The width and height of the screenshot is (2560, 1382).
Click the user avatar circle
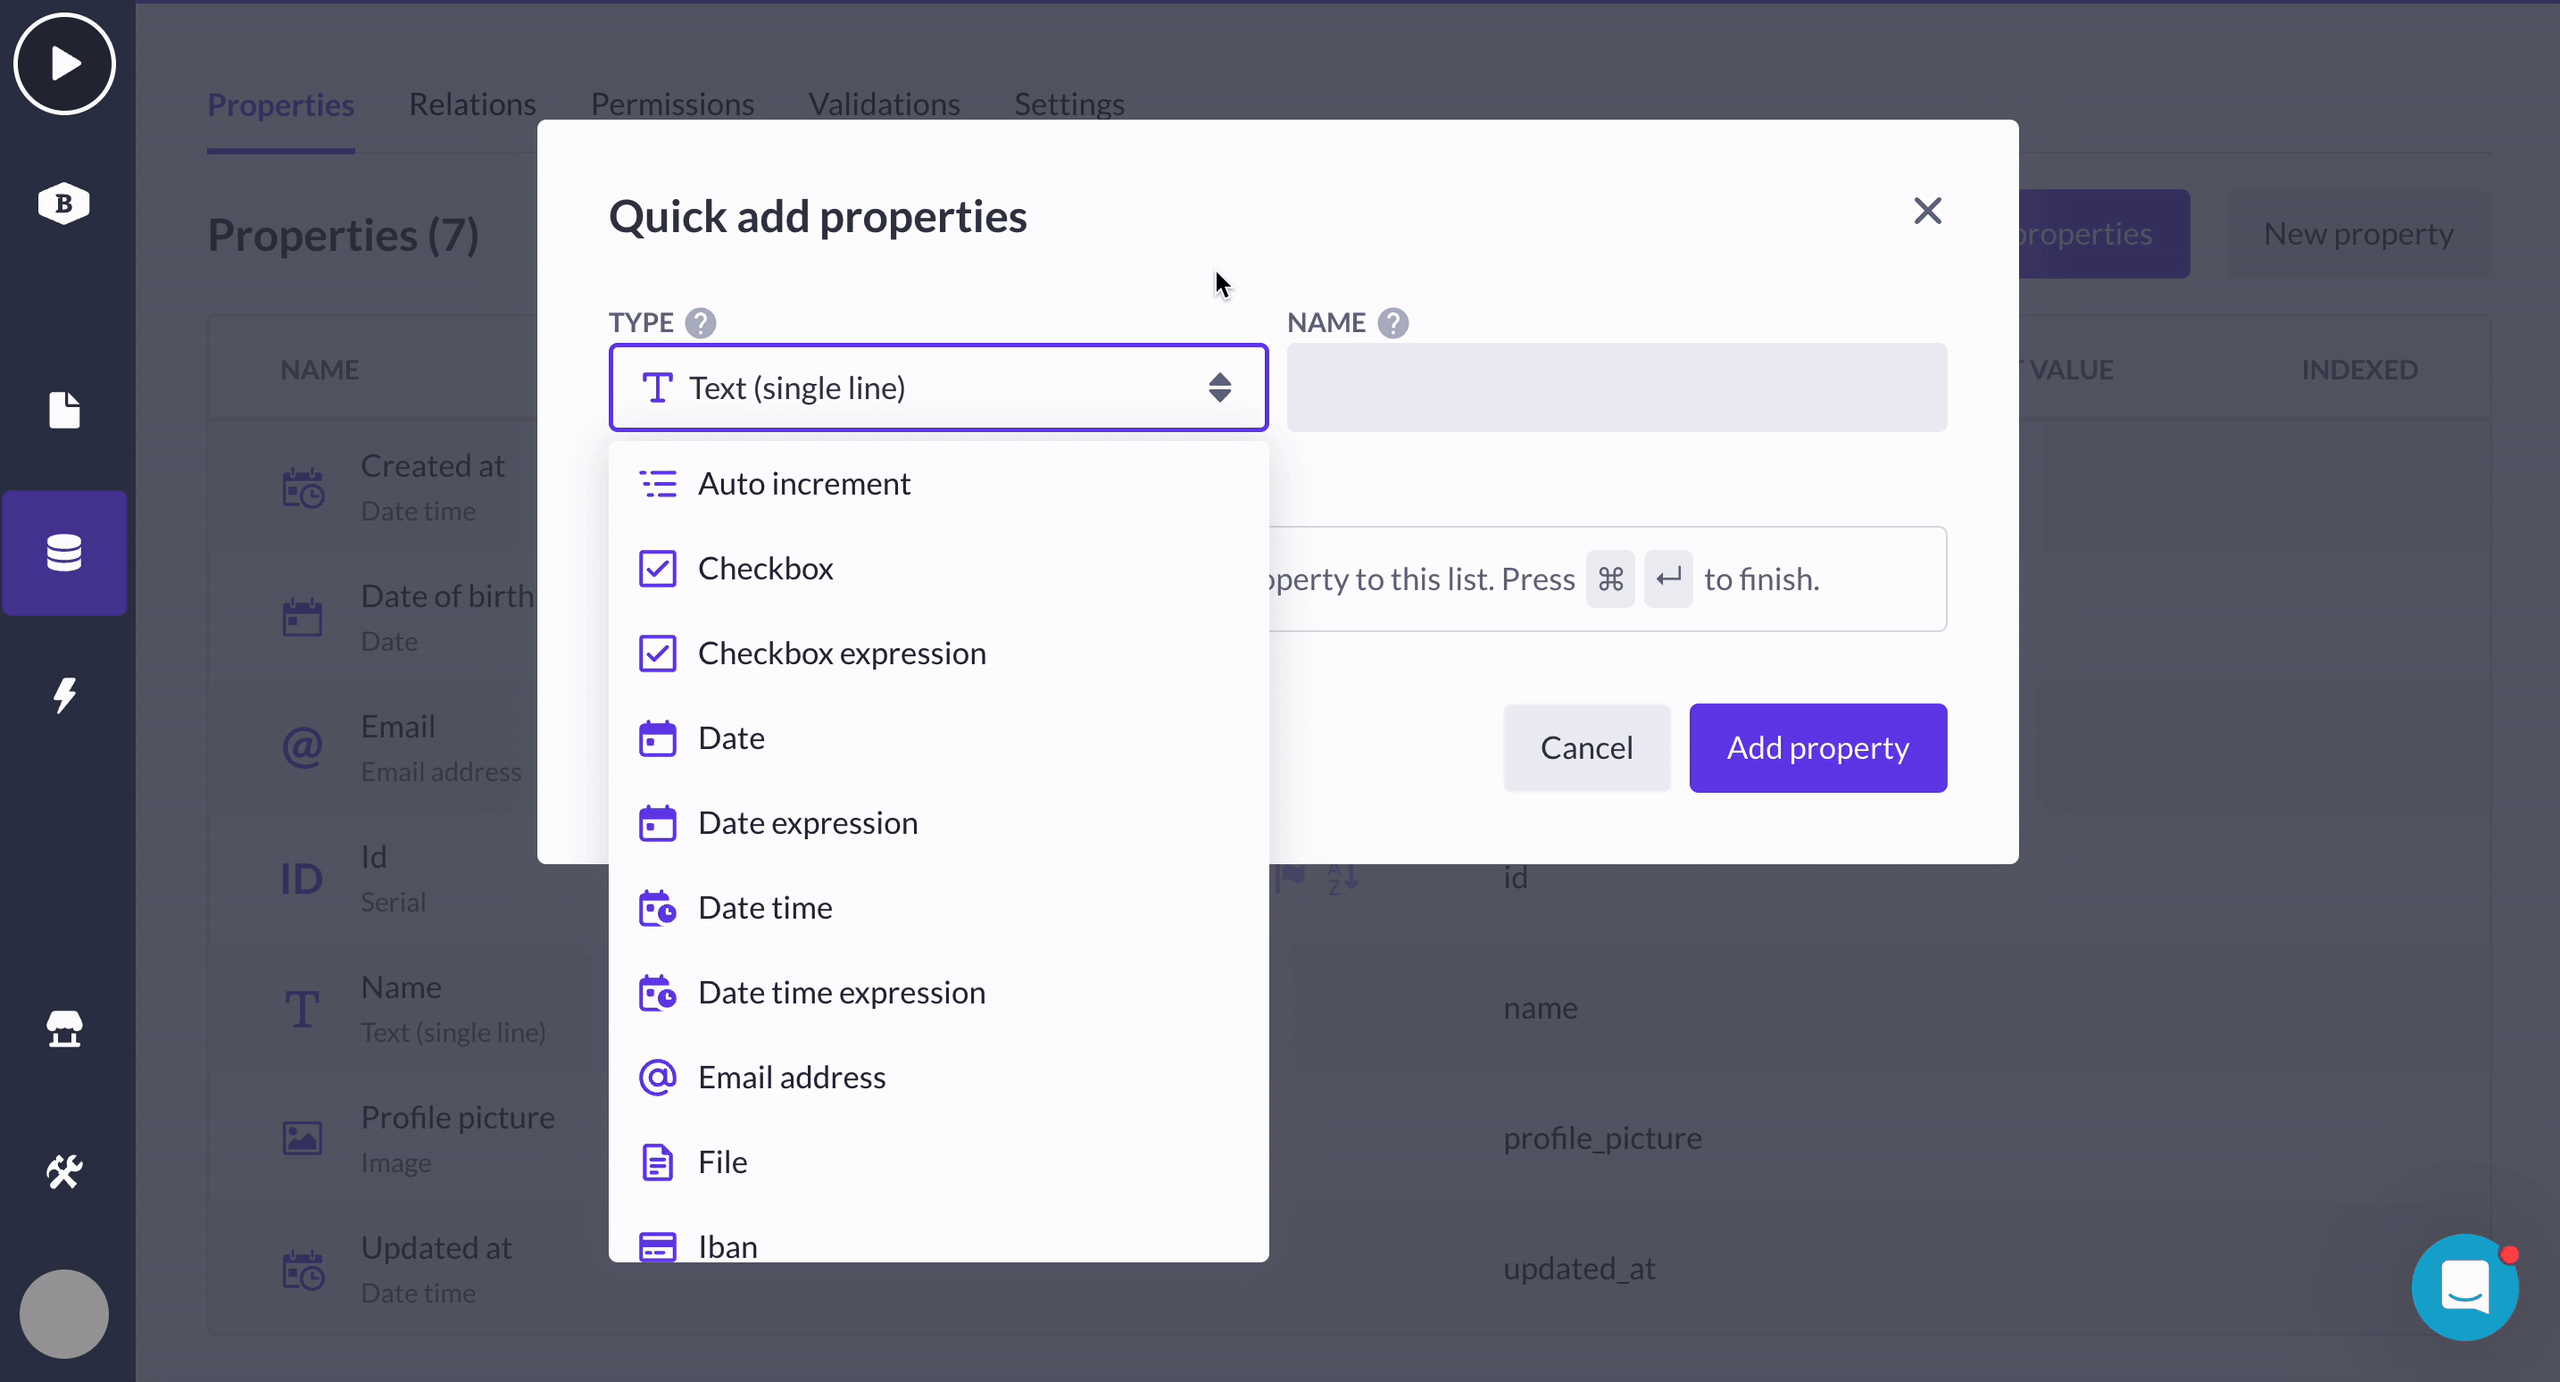click(64, 1314)
